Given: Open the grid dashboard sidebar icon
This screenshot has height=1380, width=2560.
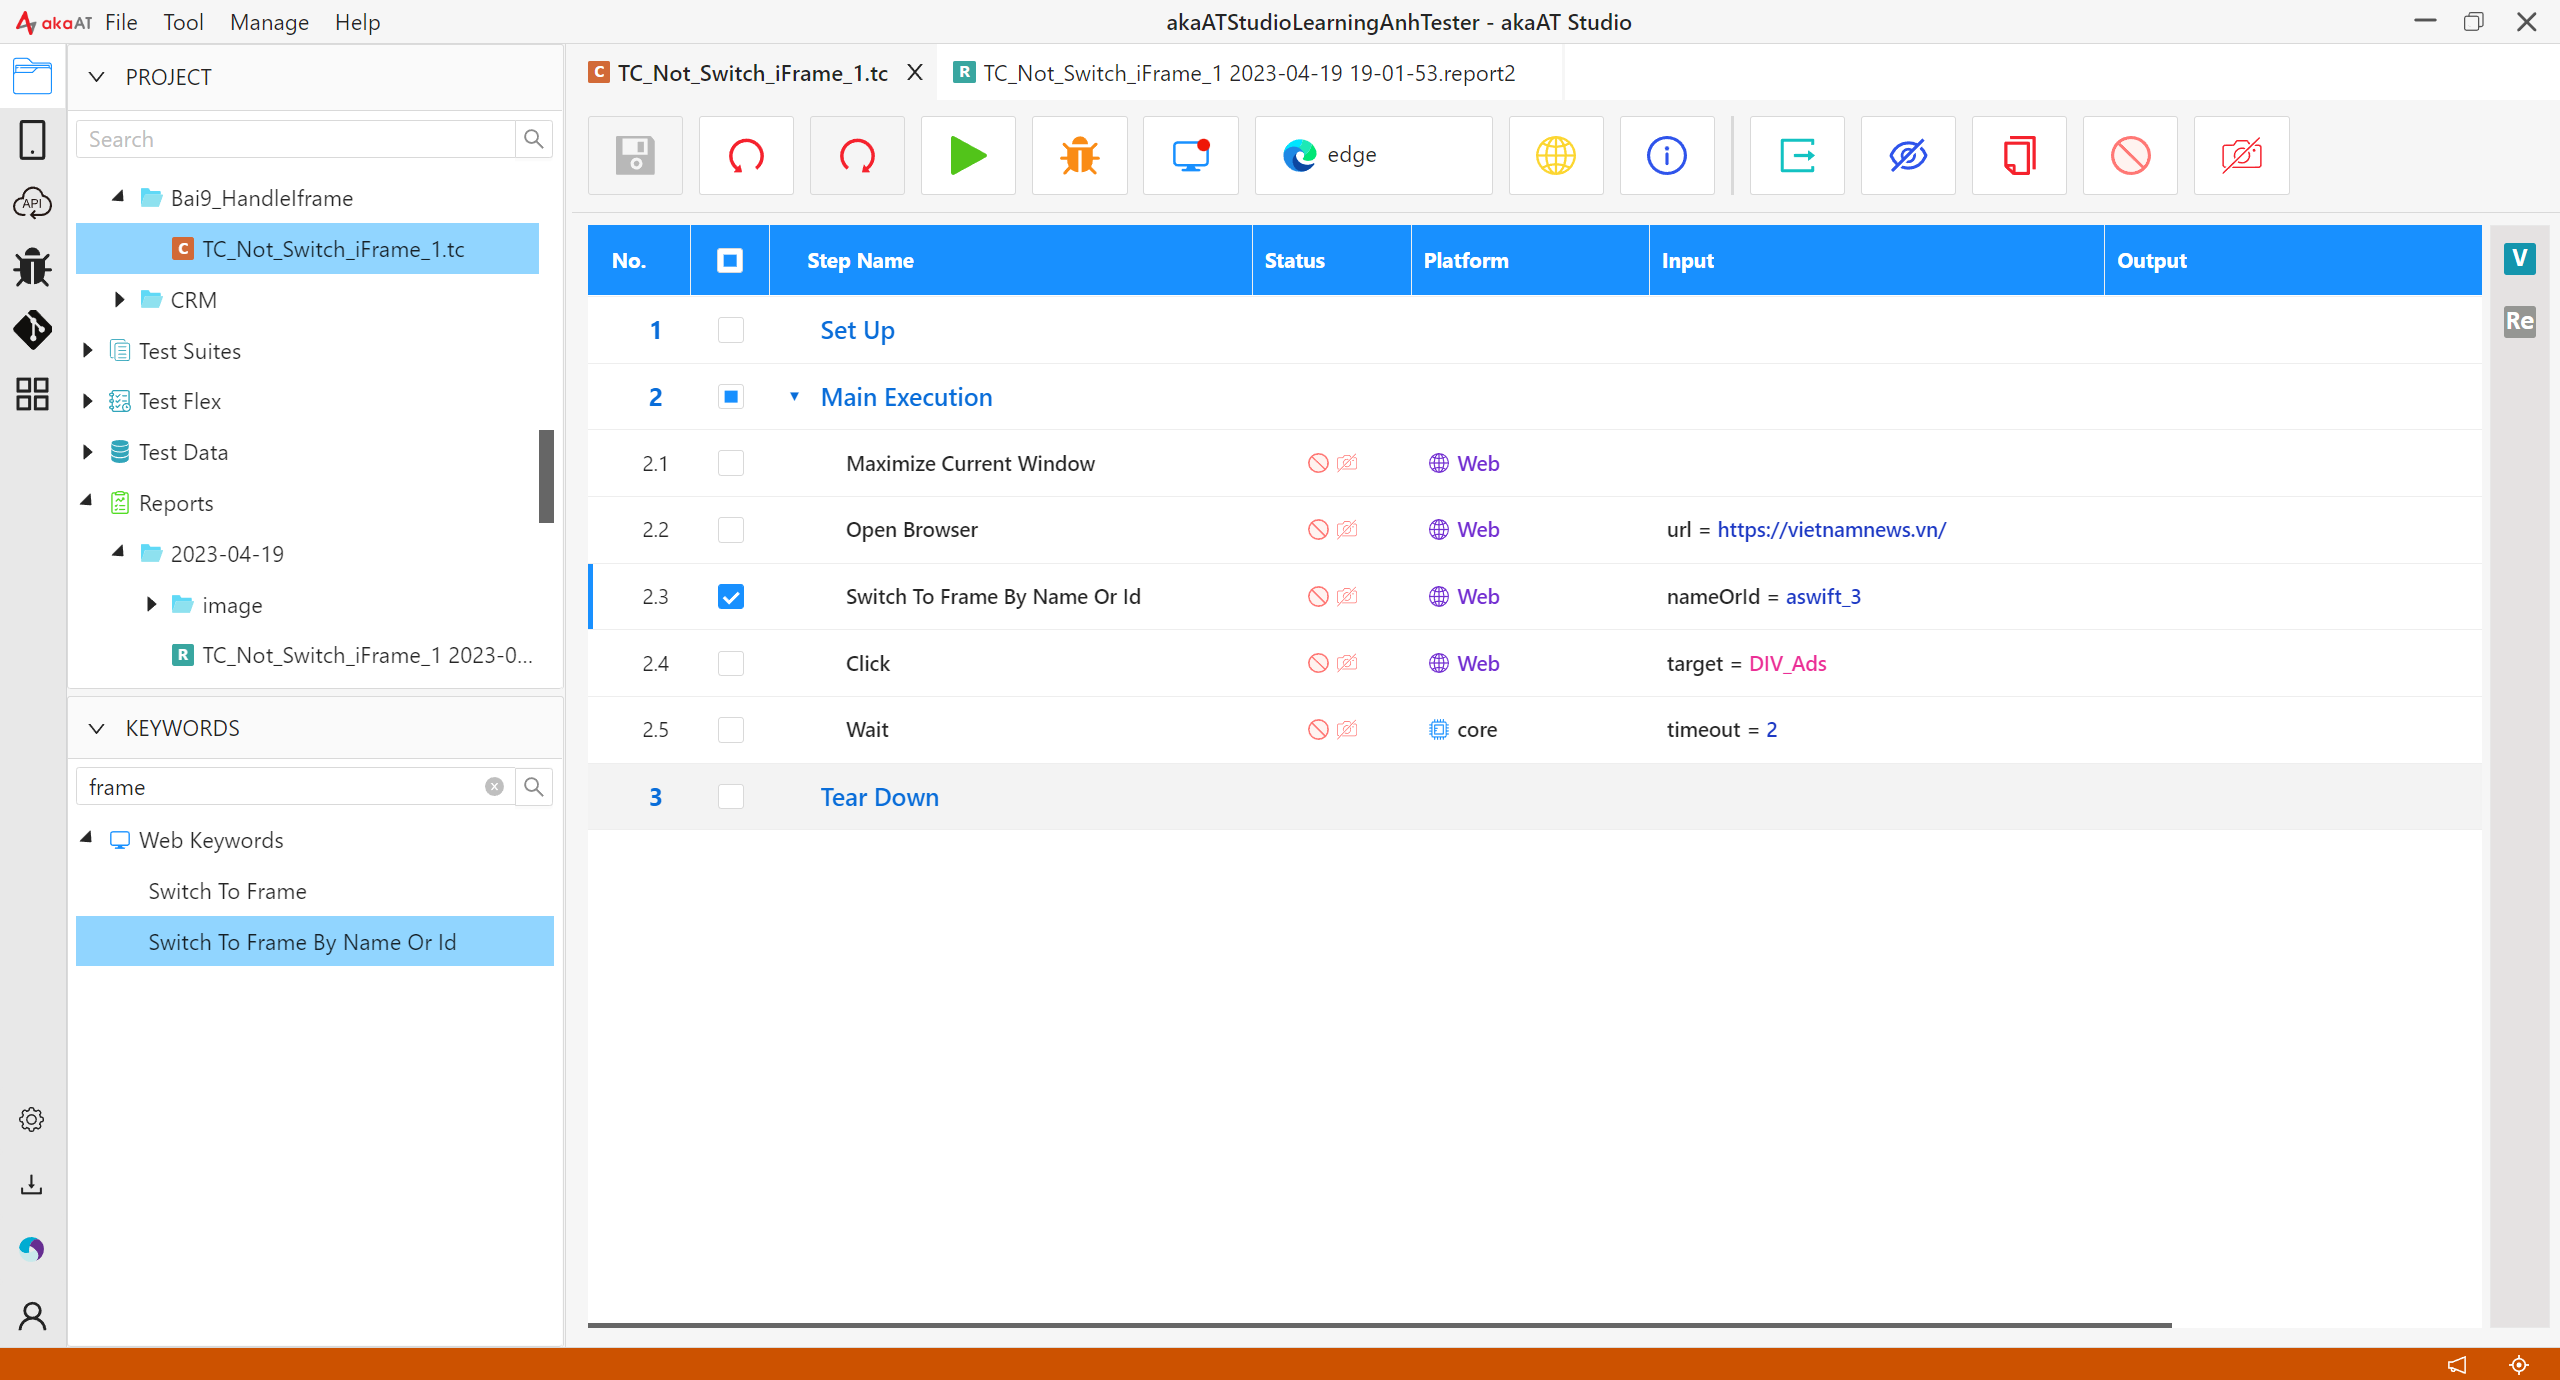Looking at the screenshot, I should (x=32, y=394).
